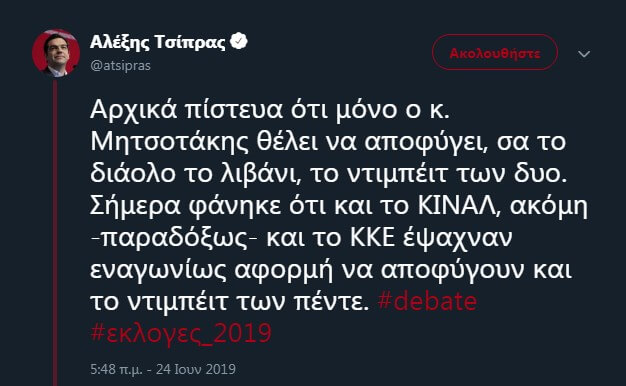The height and width of the screenshot is (386, 626).
Task: Click the word Αρχικά starting the tweet
Action: pos(134,110)
